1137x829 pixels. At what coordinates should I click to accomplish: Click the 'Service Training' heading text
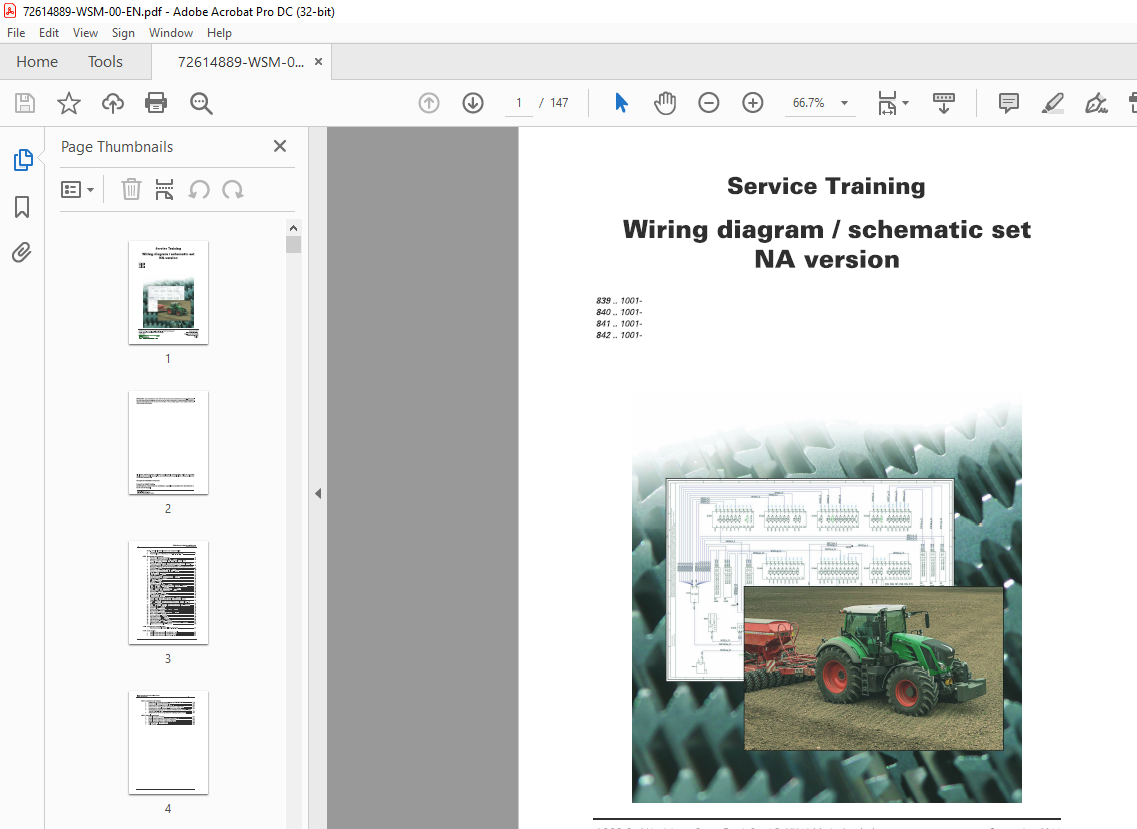pyautogui.click(x=826, y=186)
